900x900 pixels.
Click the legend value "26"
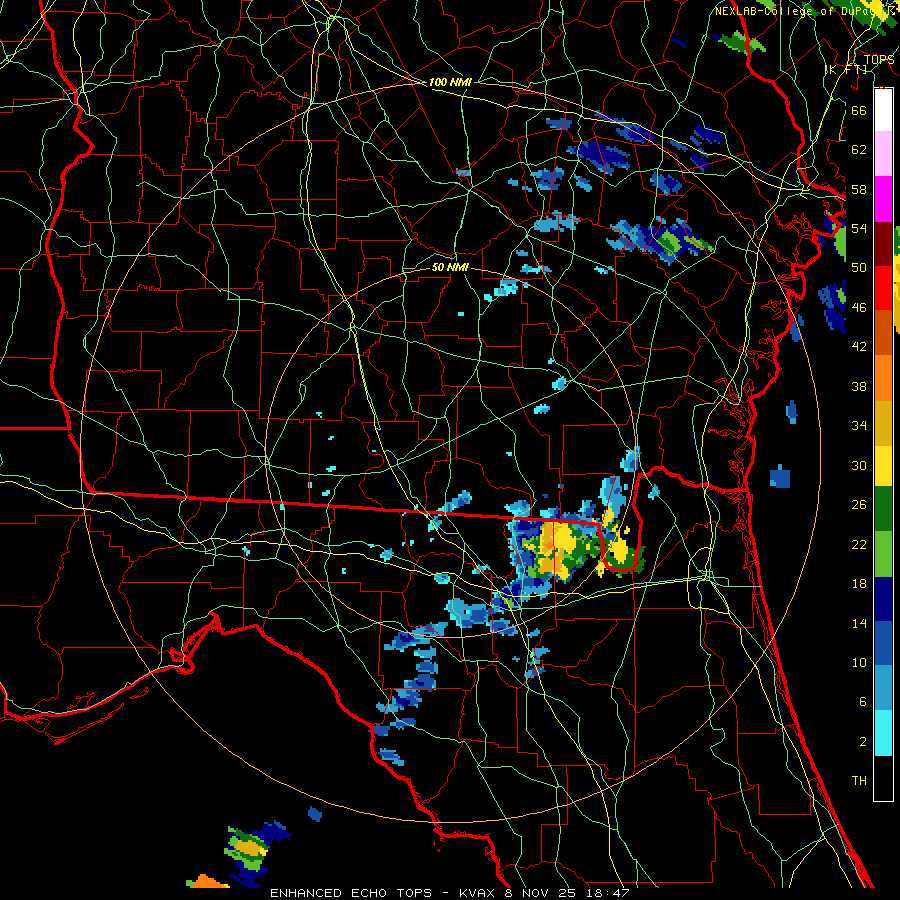(859, 505)
